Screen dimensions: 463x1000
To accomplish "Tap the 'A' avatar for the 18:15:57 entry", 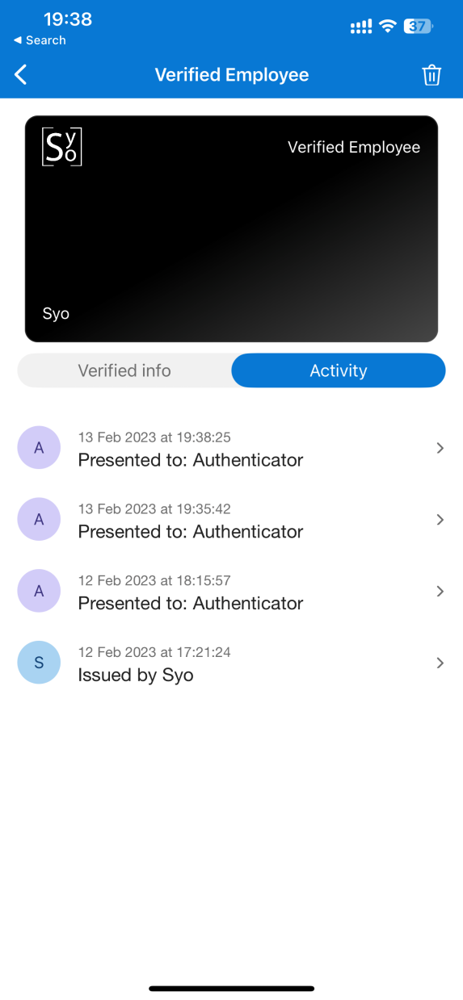I will click(x=39, y=591).
